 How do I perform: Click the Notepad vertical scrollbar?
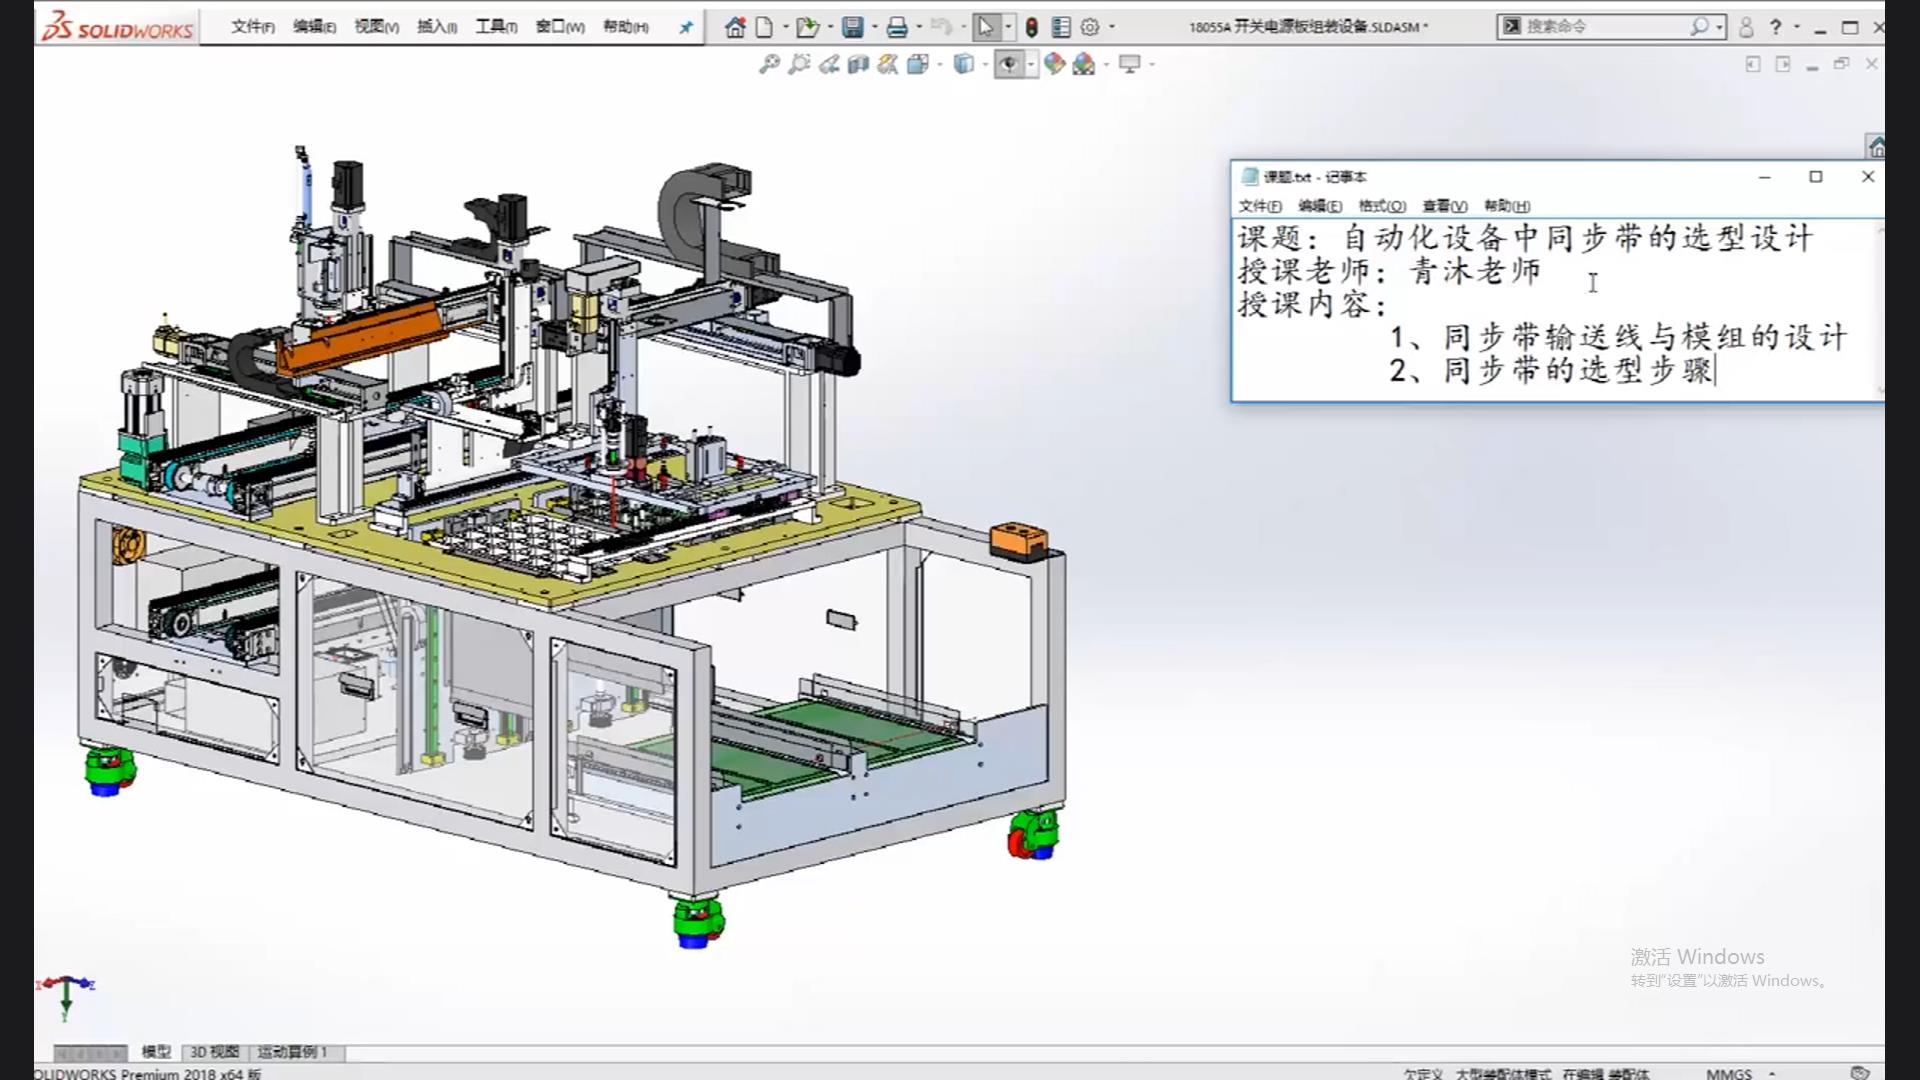point(1880,310)
